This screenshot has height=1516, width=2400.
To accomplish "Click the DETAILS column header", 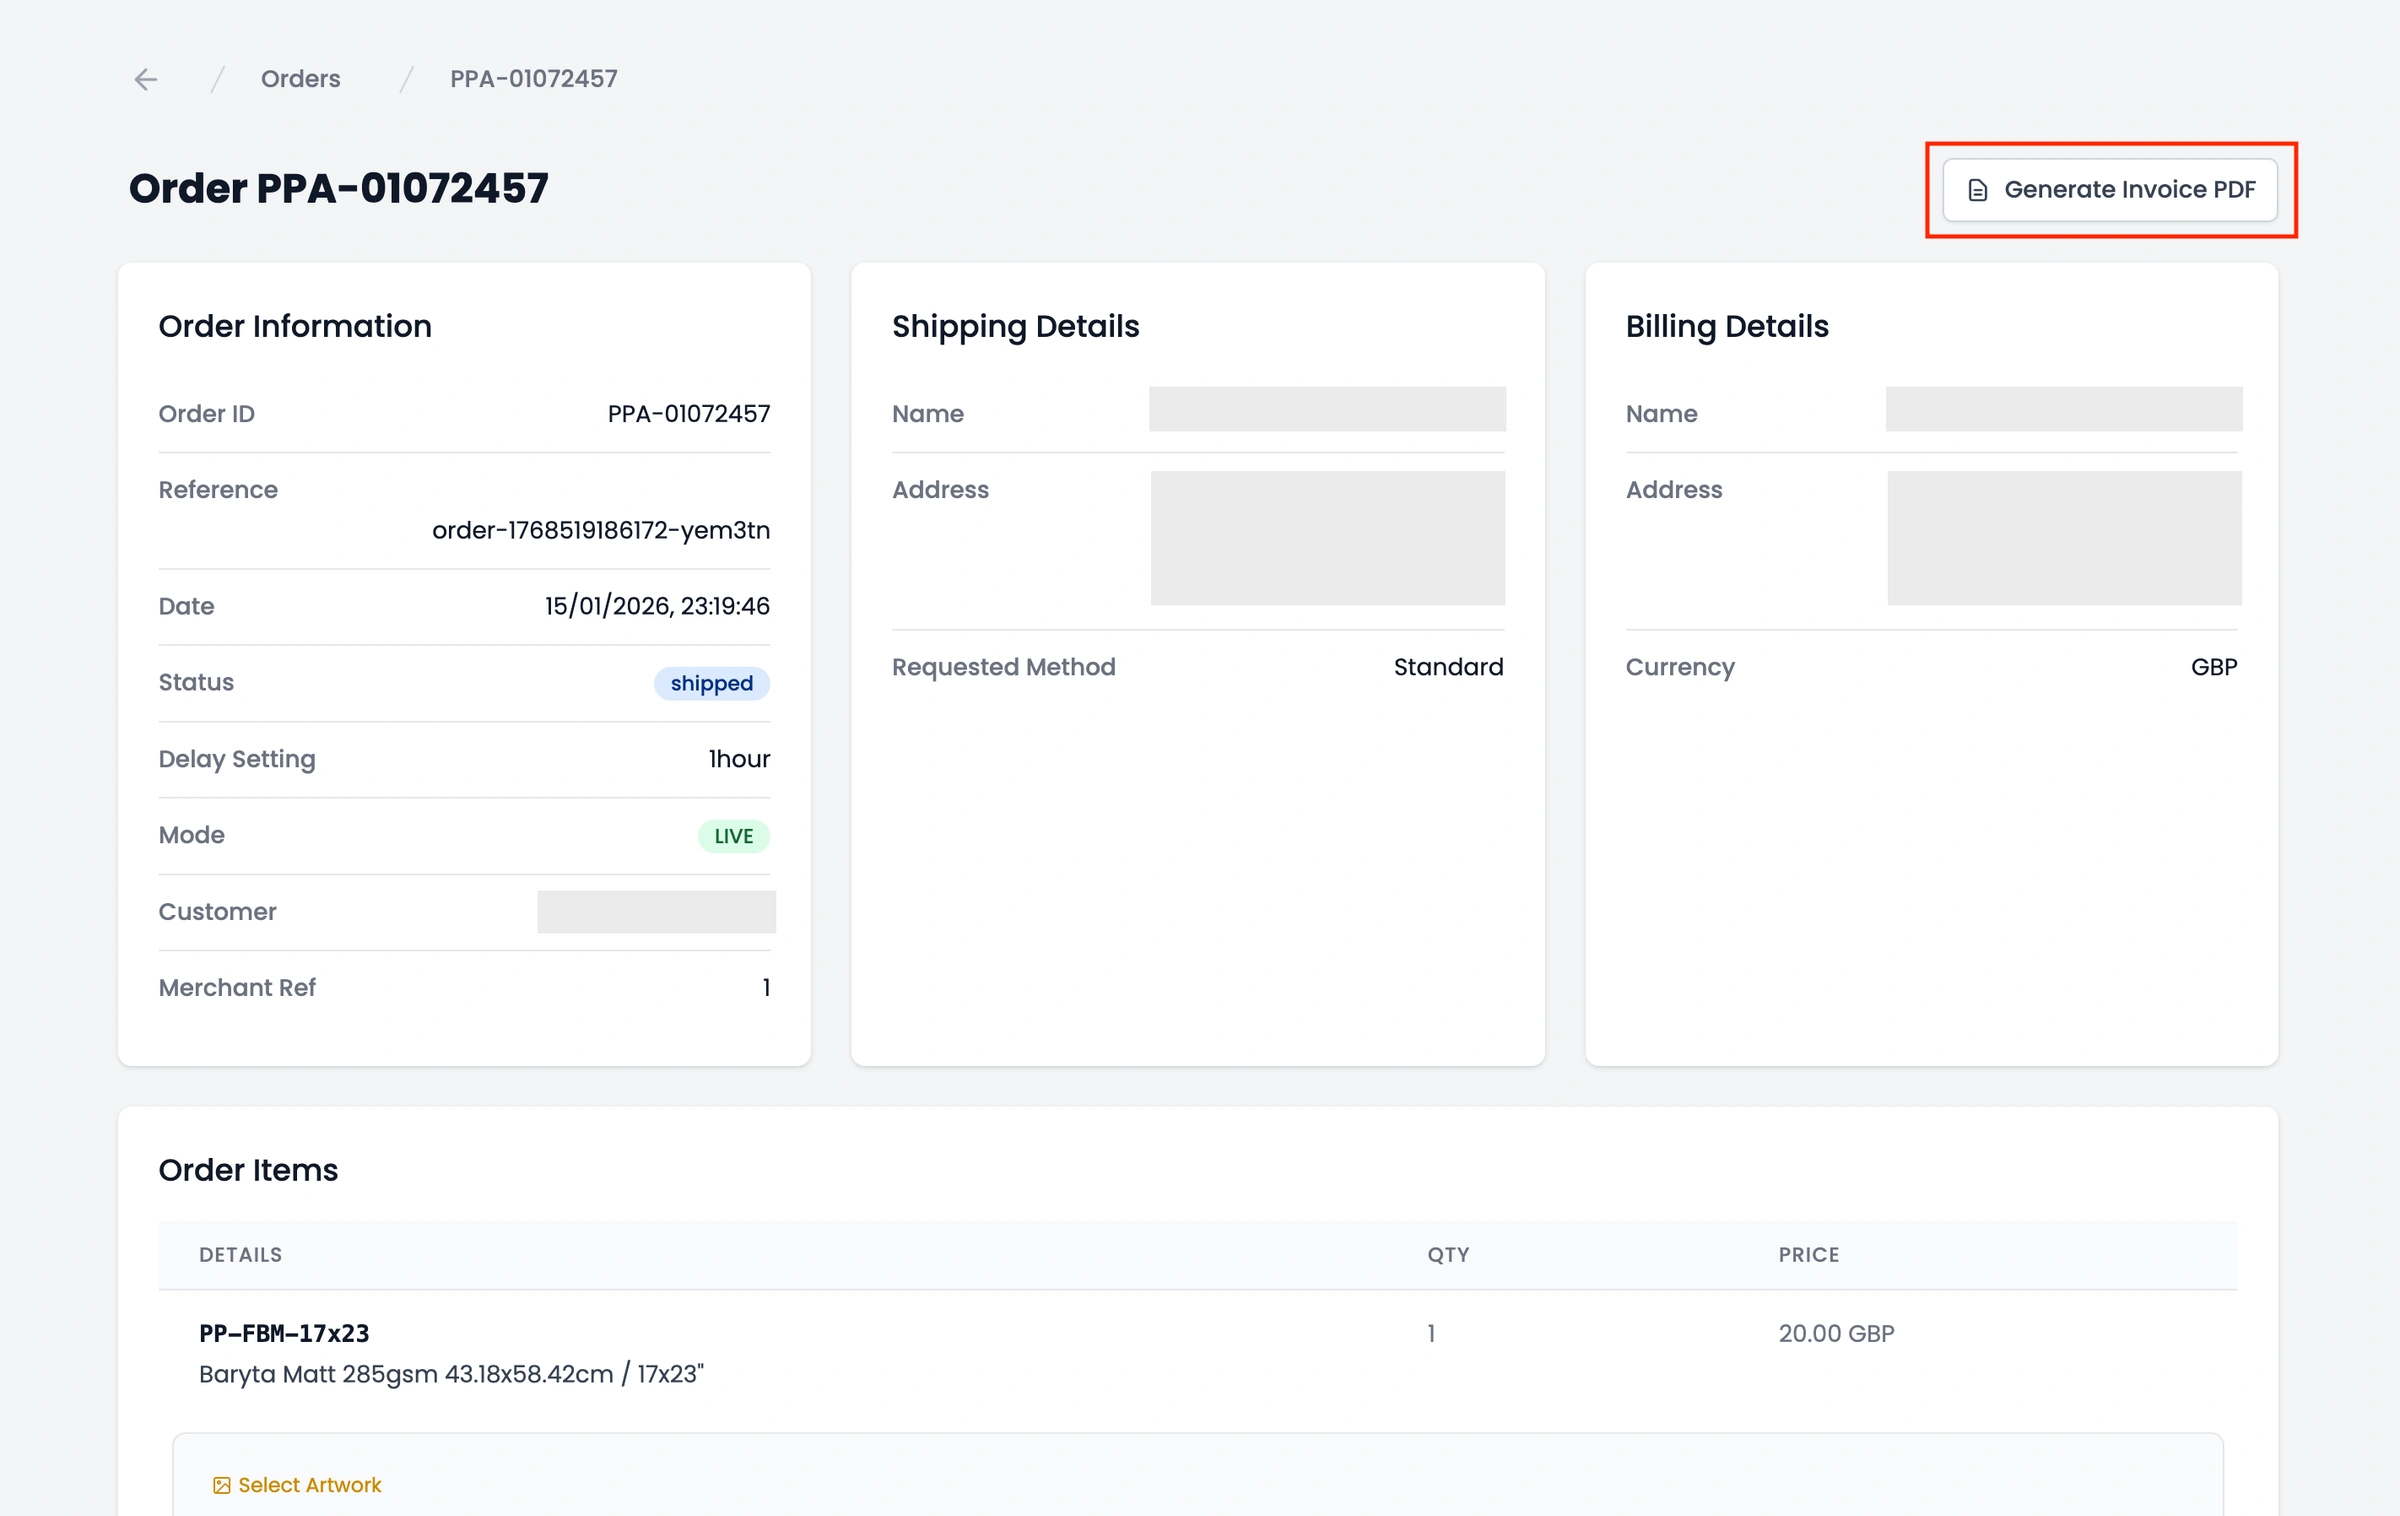I will click(x=240, y=1254).
